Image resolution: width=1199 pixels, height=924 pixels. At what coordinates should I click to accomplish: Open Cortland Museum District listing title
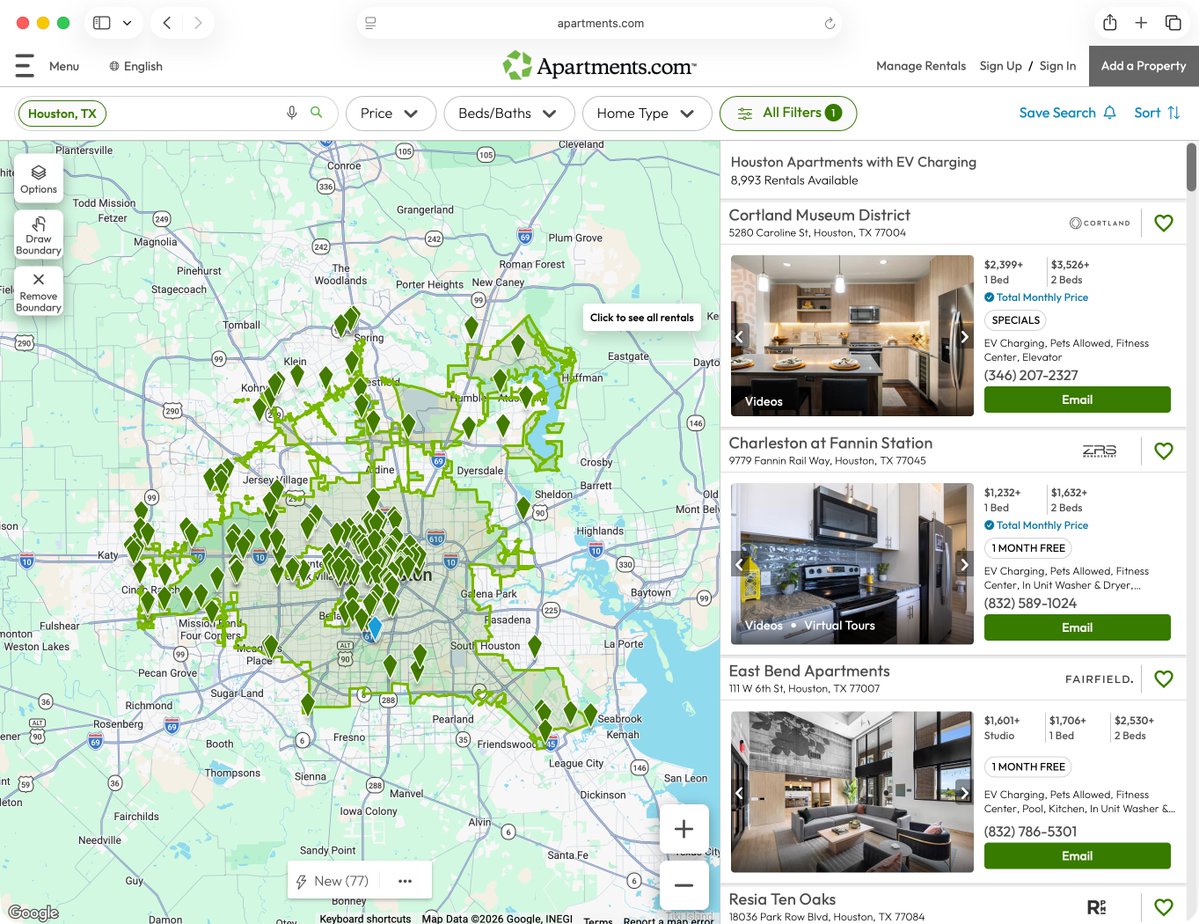point(819,215)
